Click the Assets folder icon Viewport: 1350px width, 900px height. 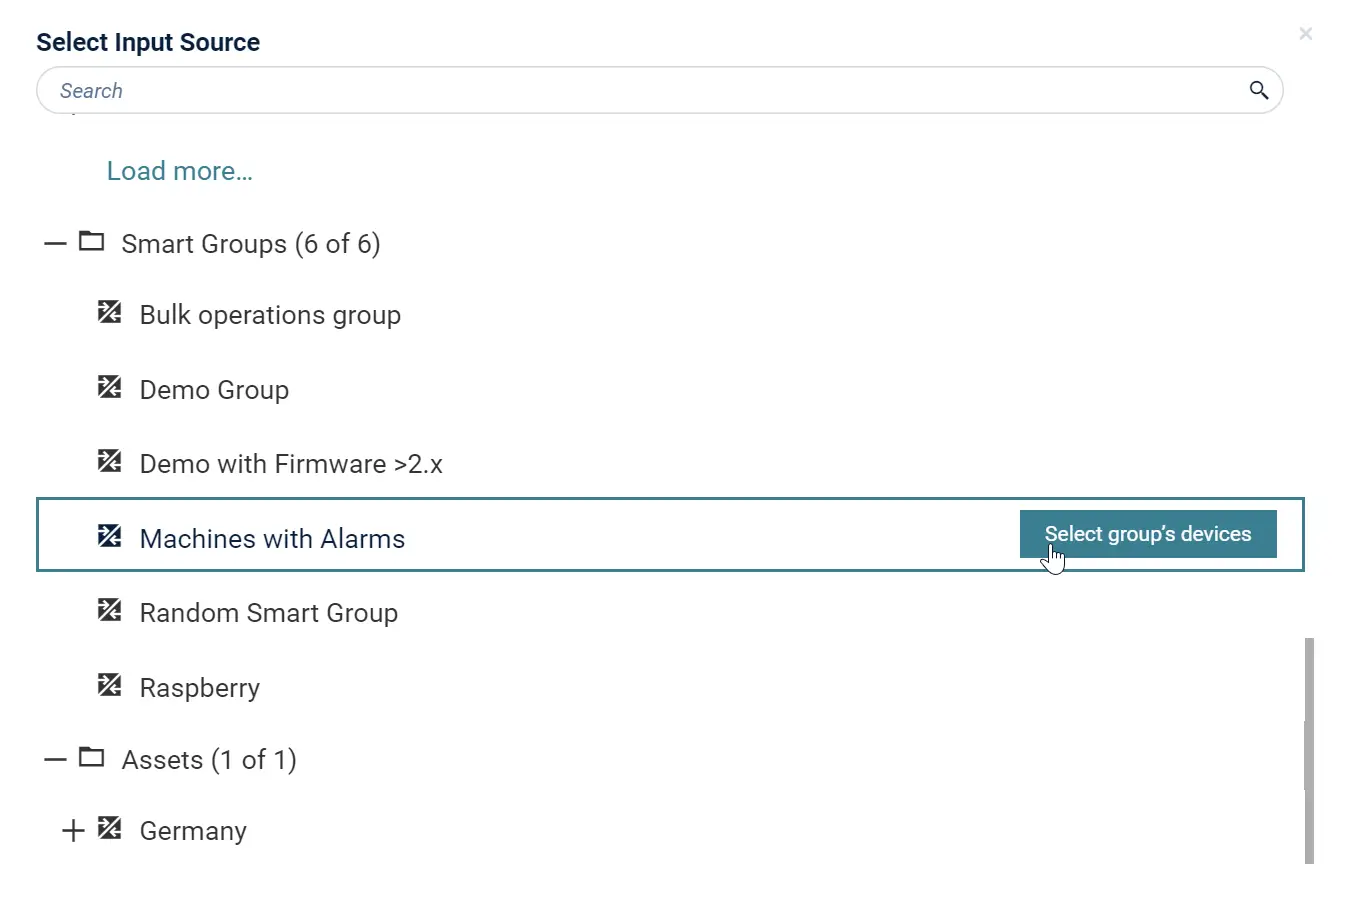click(x=92, y=758)
